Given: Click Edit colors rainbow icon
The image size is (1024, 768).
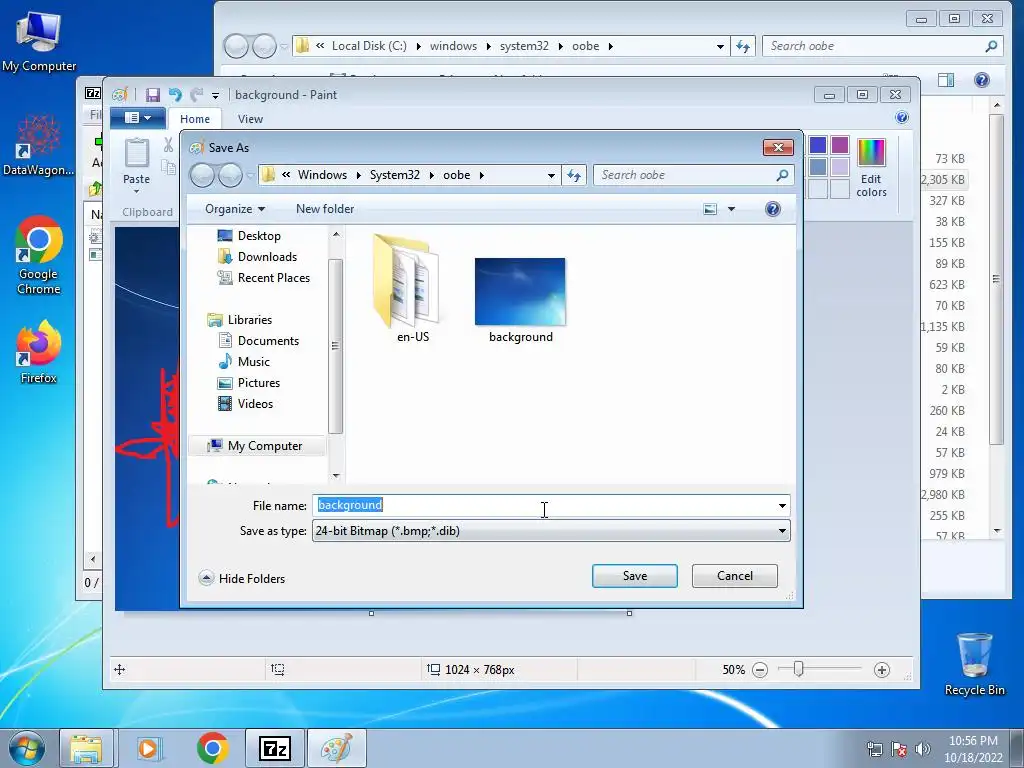Looking at the screenshot, I should [871, 153].
